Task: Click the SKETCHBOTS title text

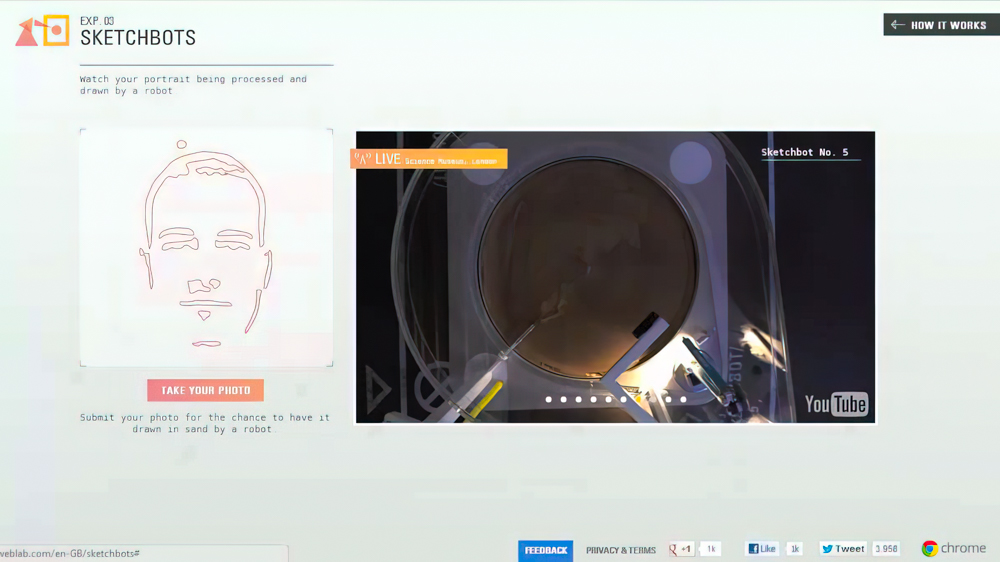Action: [x=138, y=38]
